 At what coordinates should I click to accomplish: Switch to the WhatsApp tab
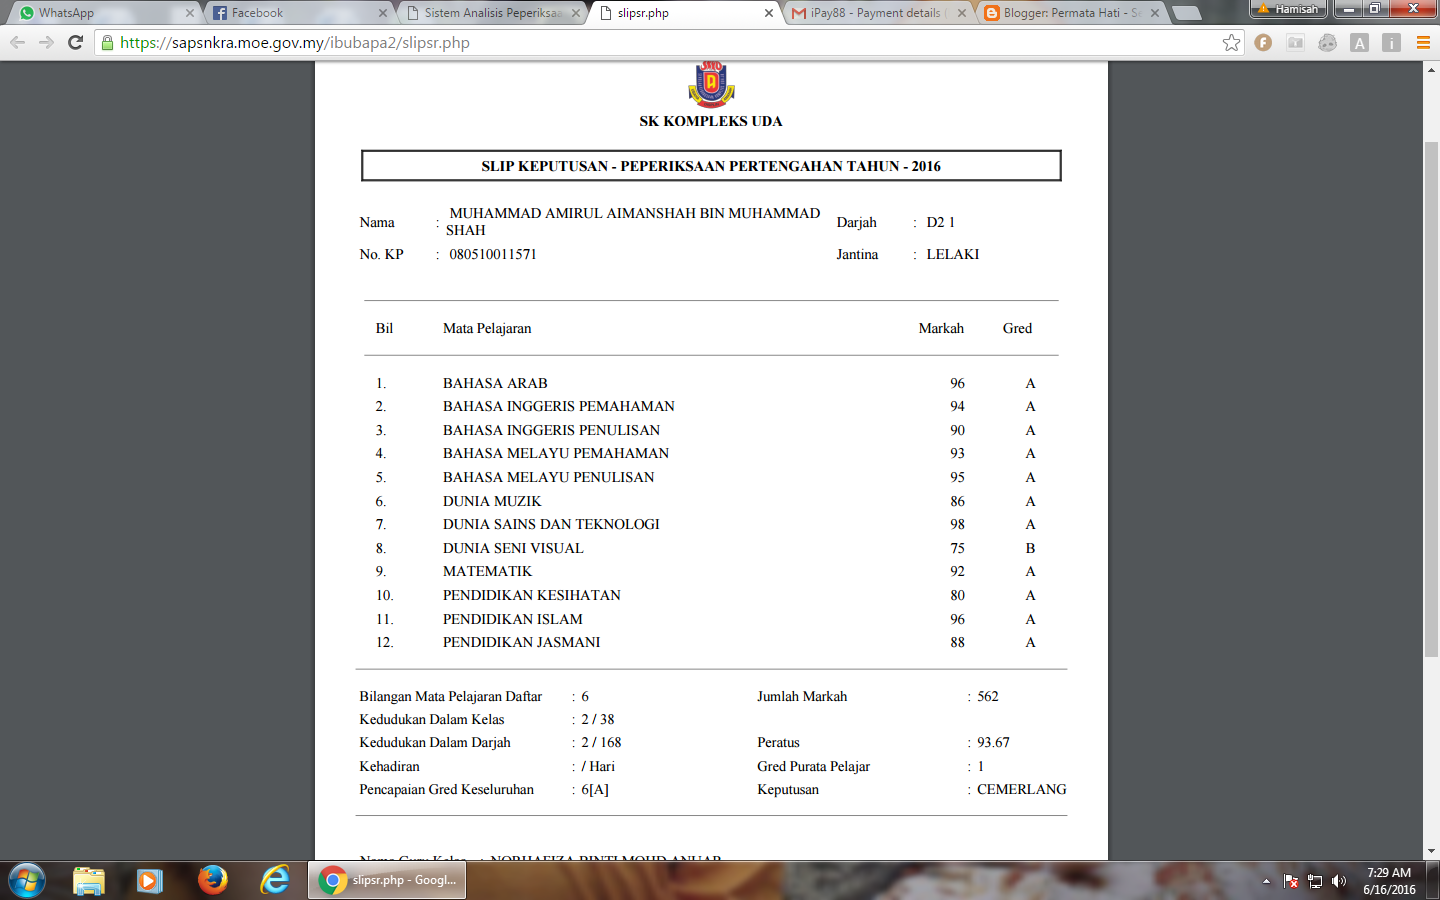tap(103, 13)
